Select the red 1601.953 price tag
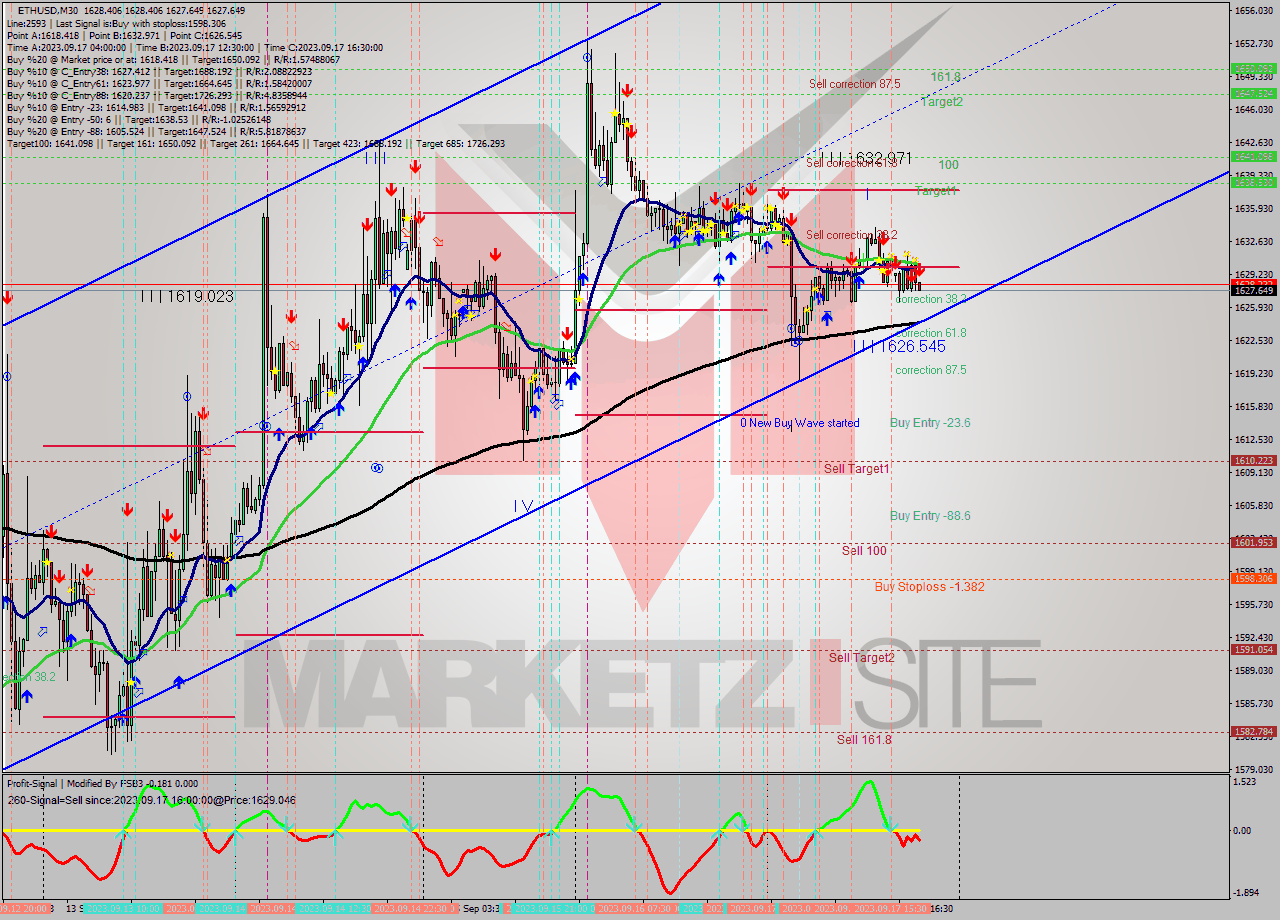Screen dimensions: 1280x920 click(1253, 542)
